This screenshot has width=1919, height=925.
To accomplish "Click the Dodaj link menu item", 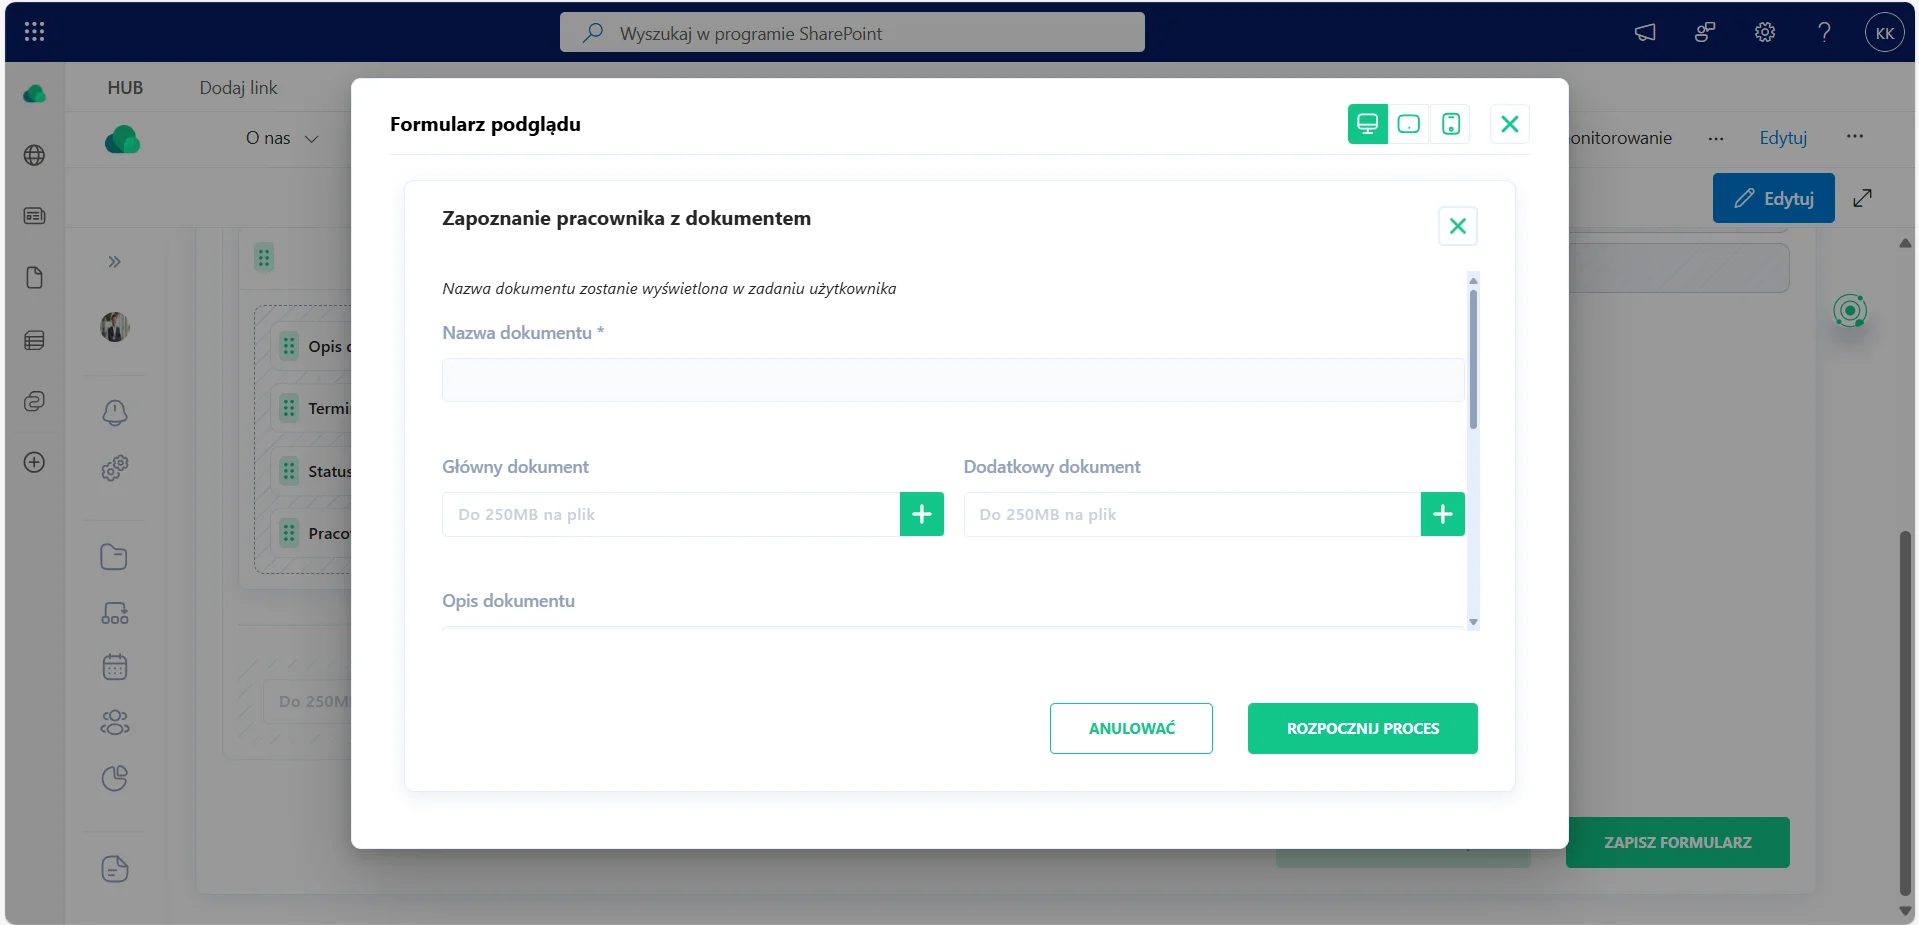I will point(238,88).
